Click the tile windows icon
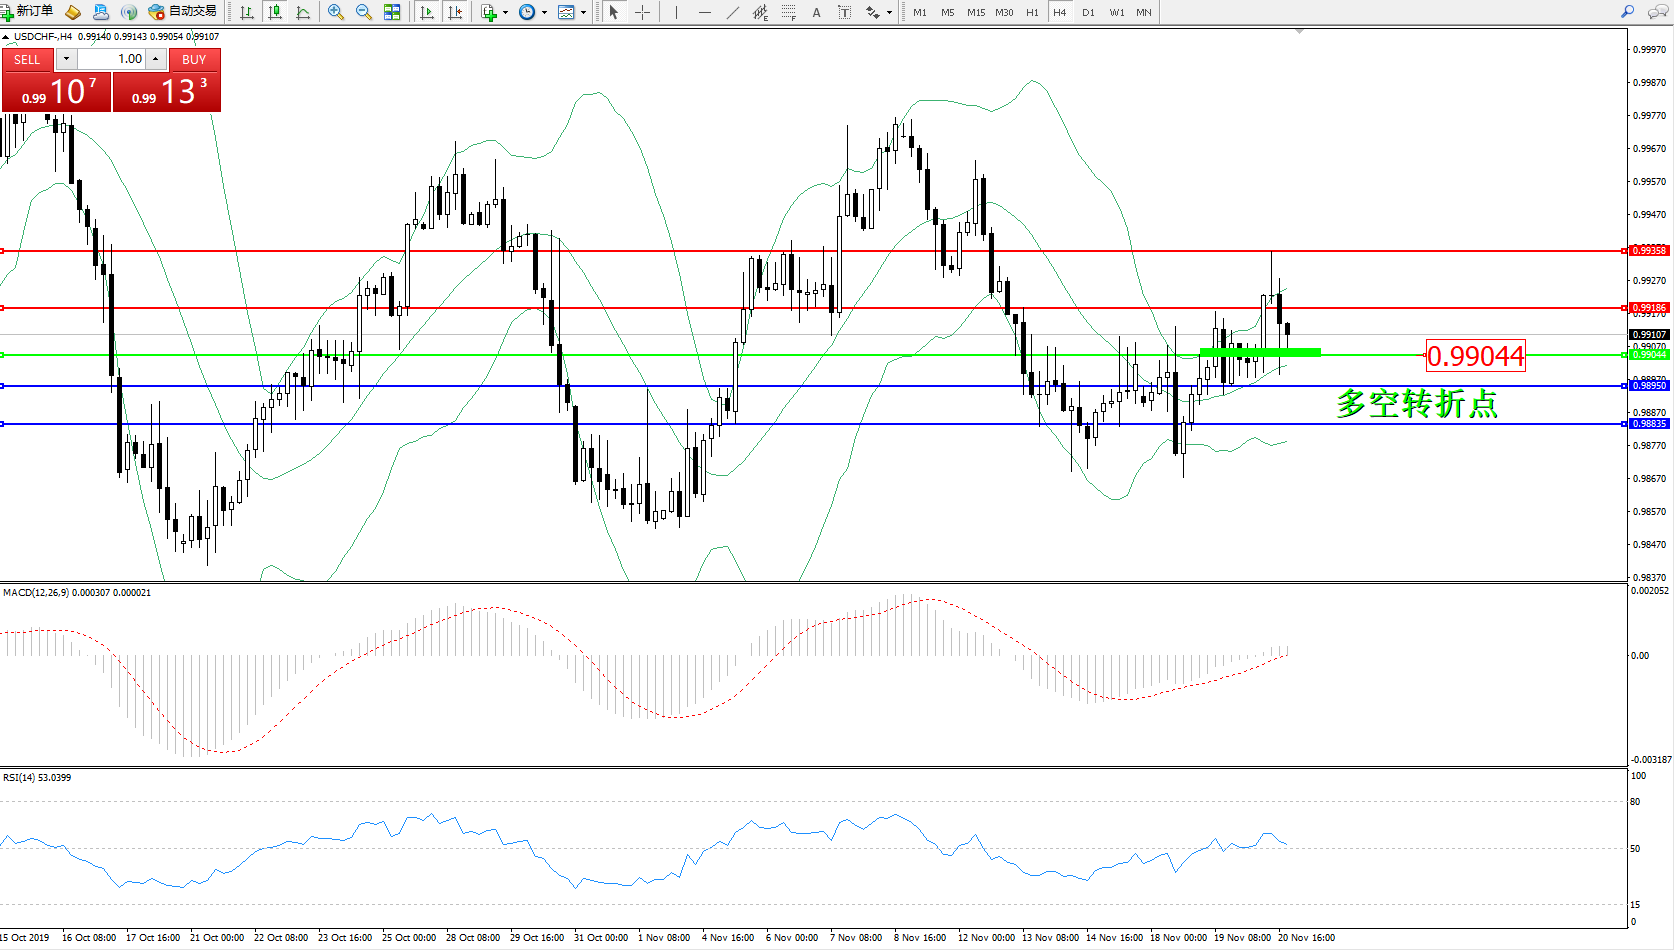 coord(392,12)
